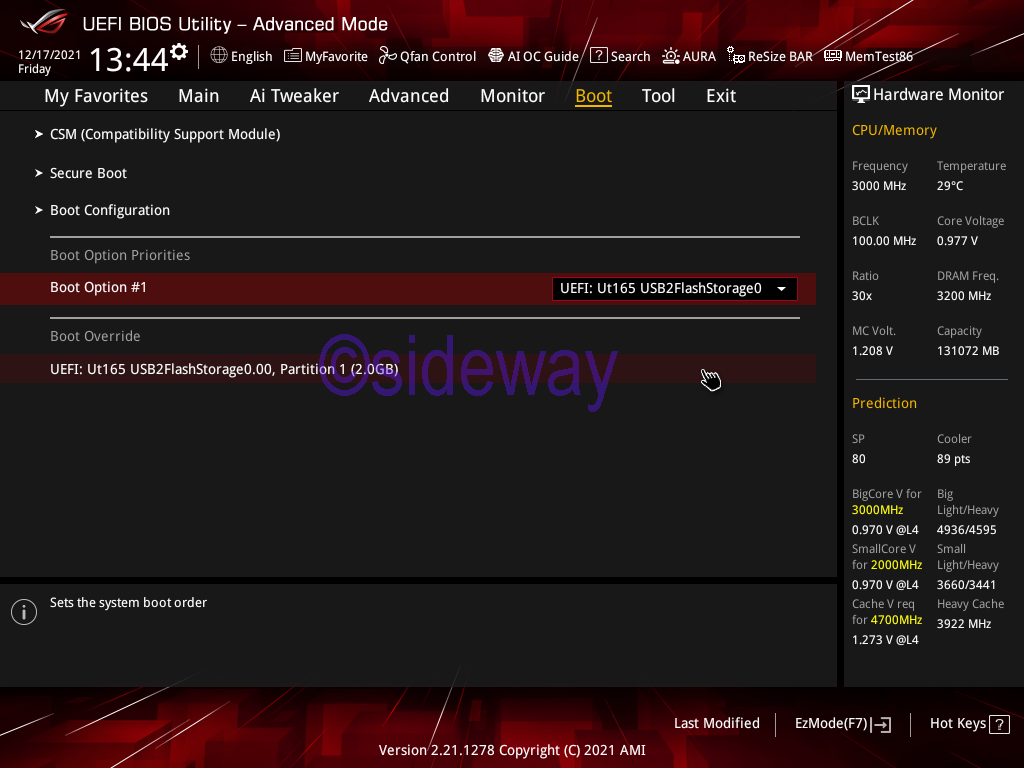1024x768 pixels.
Task: Boot from UEFI: Ut165 USB2FlashStorage0.00 override
Action: coord(408,370)
